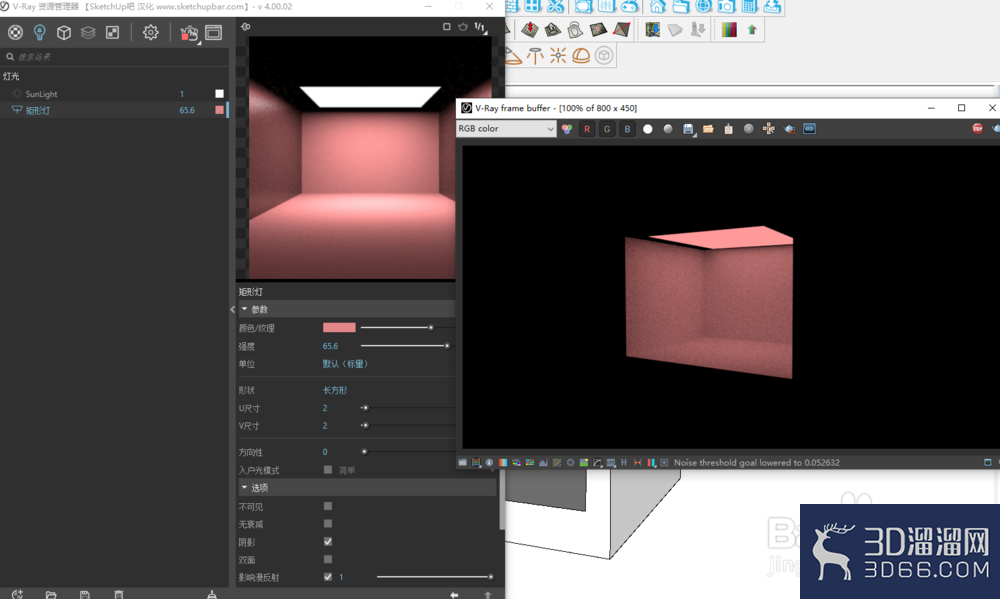Open the Render Elements layers tab

[88, 33]
